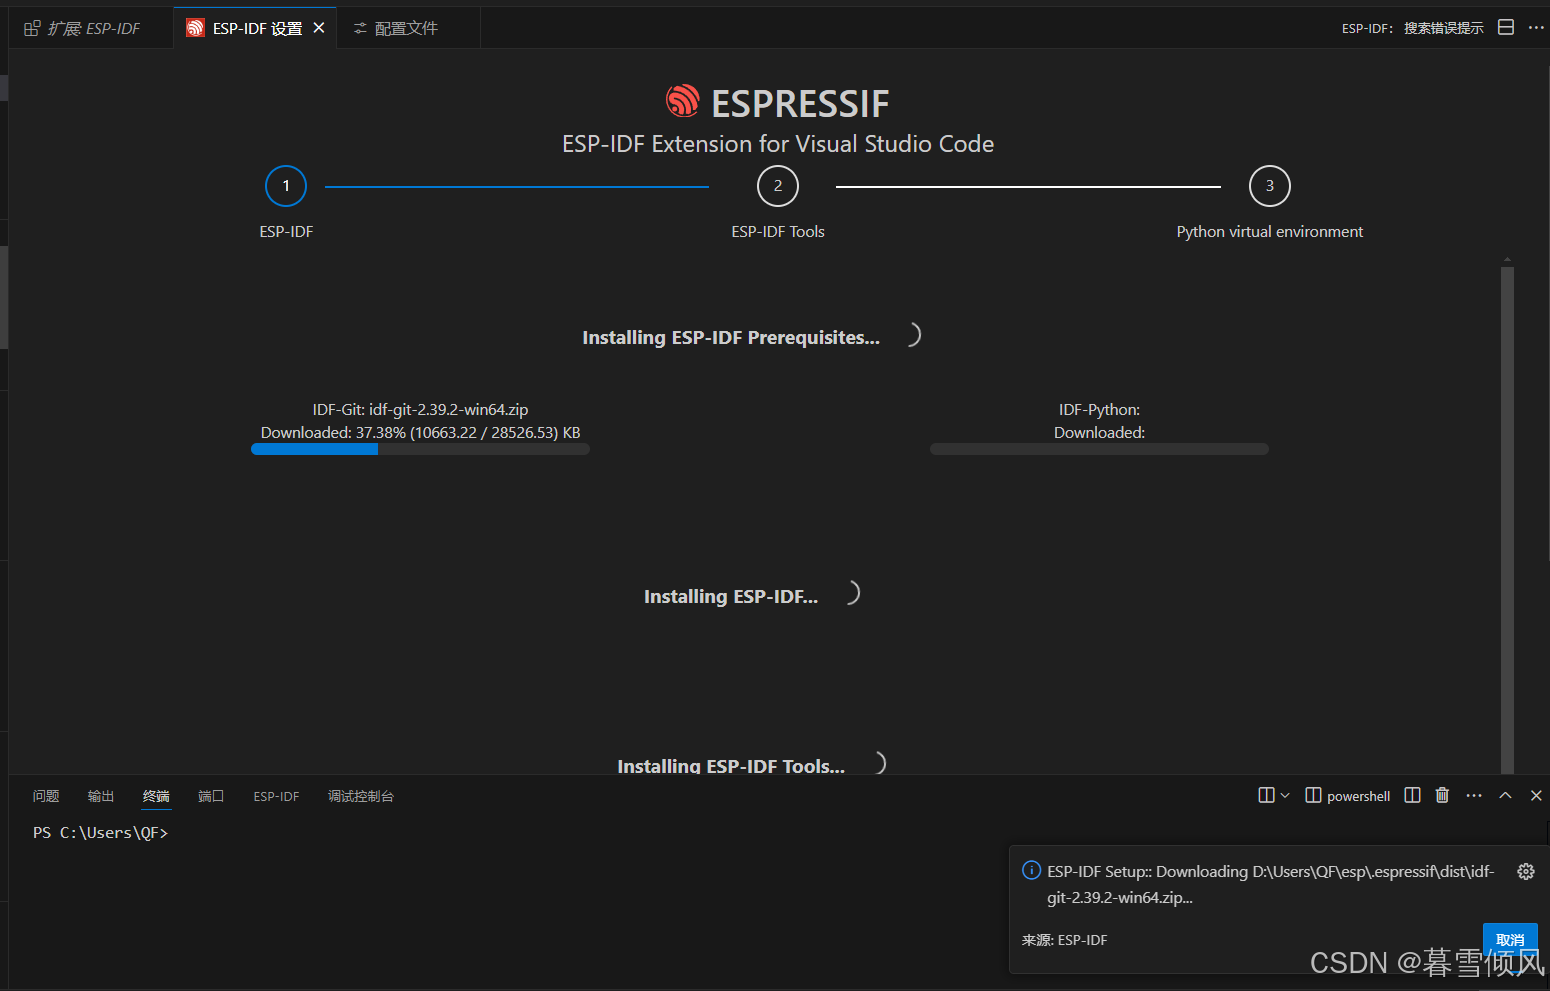Click the IDF-Git download progress bar

click(420, 449)
